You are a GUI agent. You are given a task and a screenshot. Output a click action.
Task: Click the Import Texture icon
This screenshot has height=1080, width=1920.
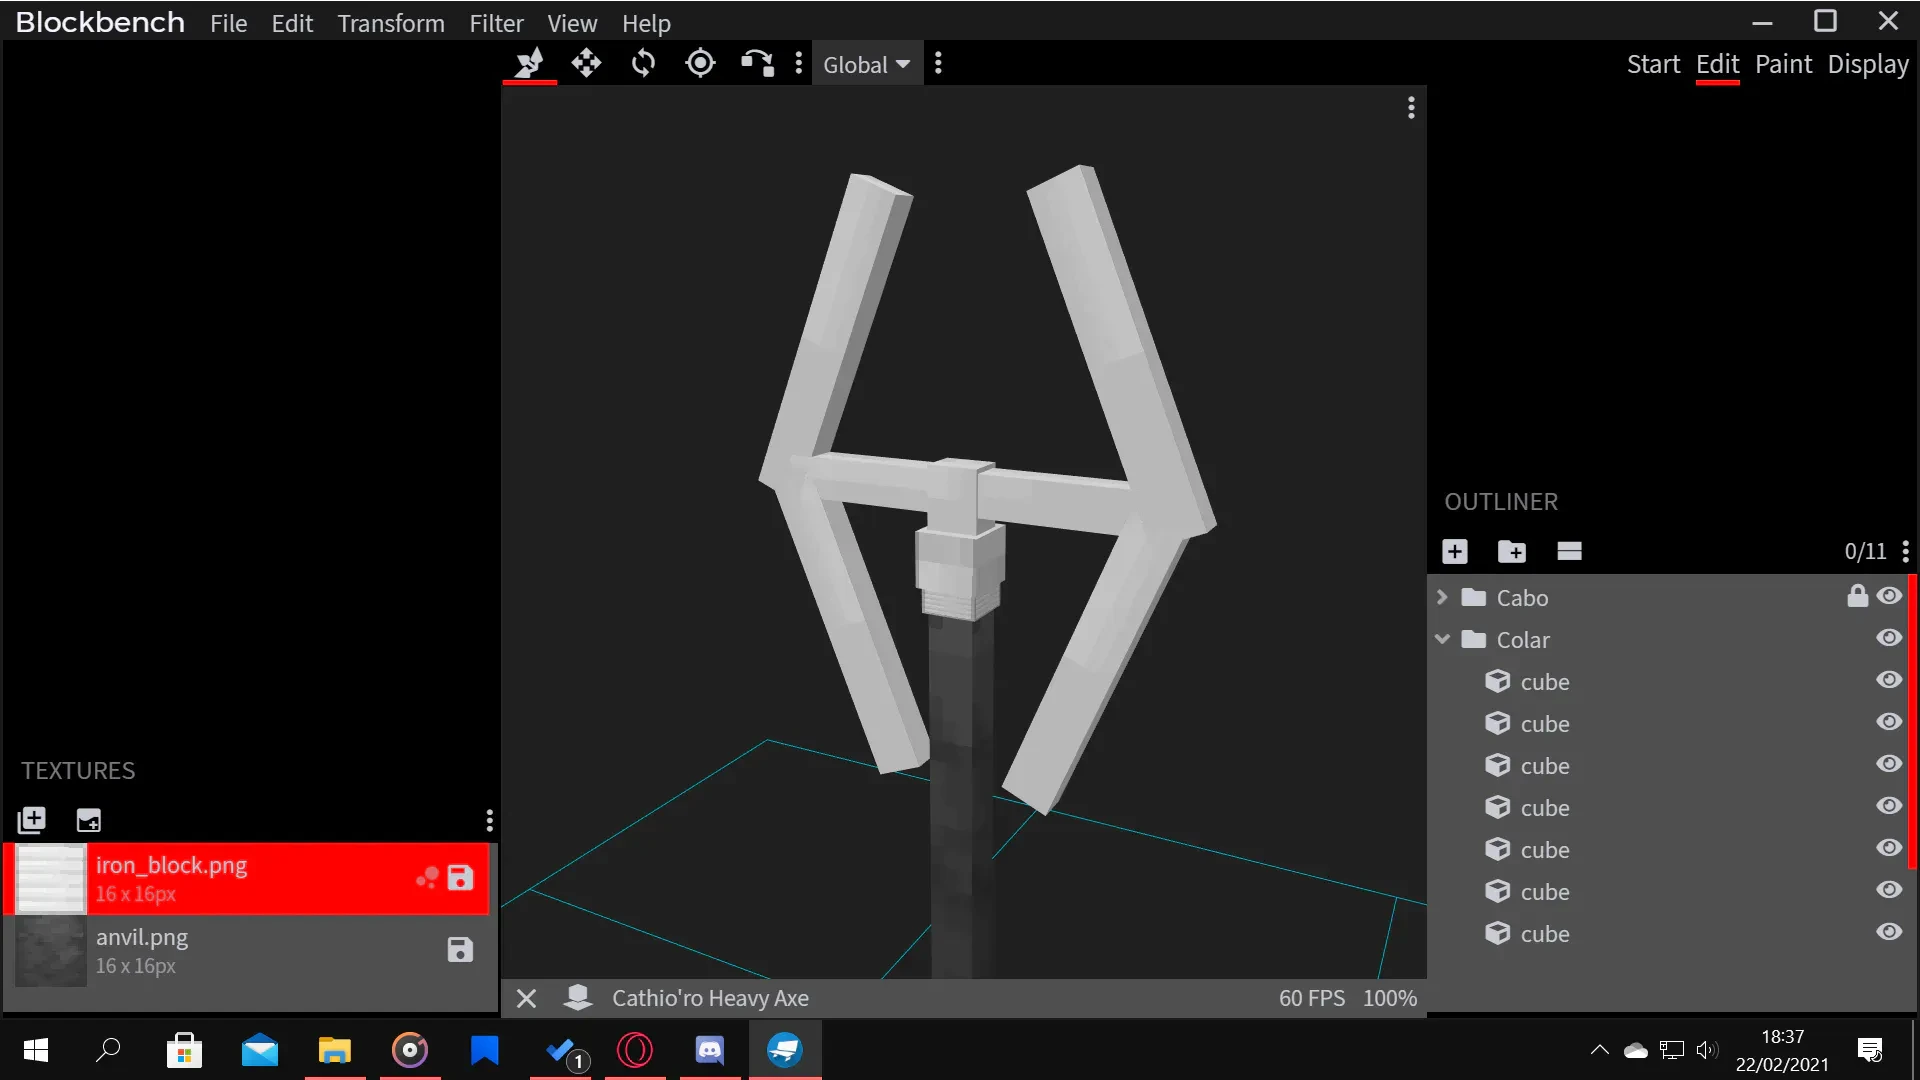pos(32,821)
